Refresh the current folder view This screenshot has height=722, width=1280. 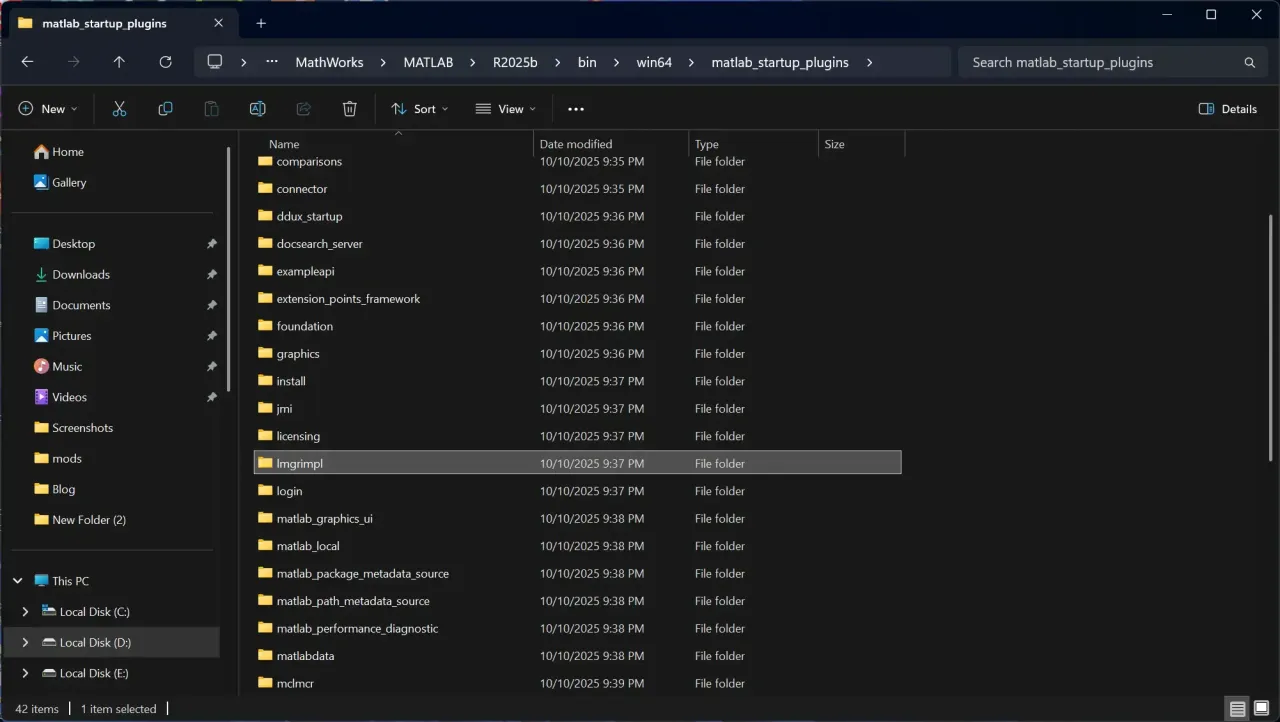click(166, 62)
